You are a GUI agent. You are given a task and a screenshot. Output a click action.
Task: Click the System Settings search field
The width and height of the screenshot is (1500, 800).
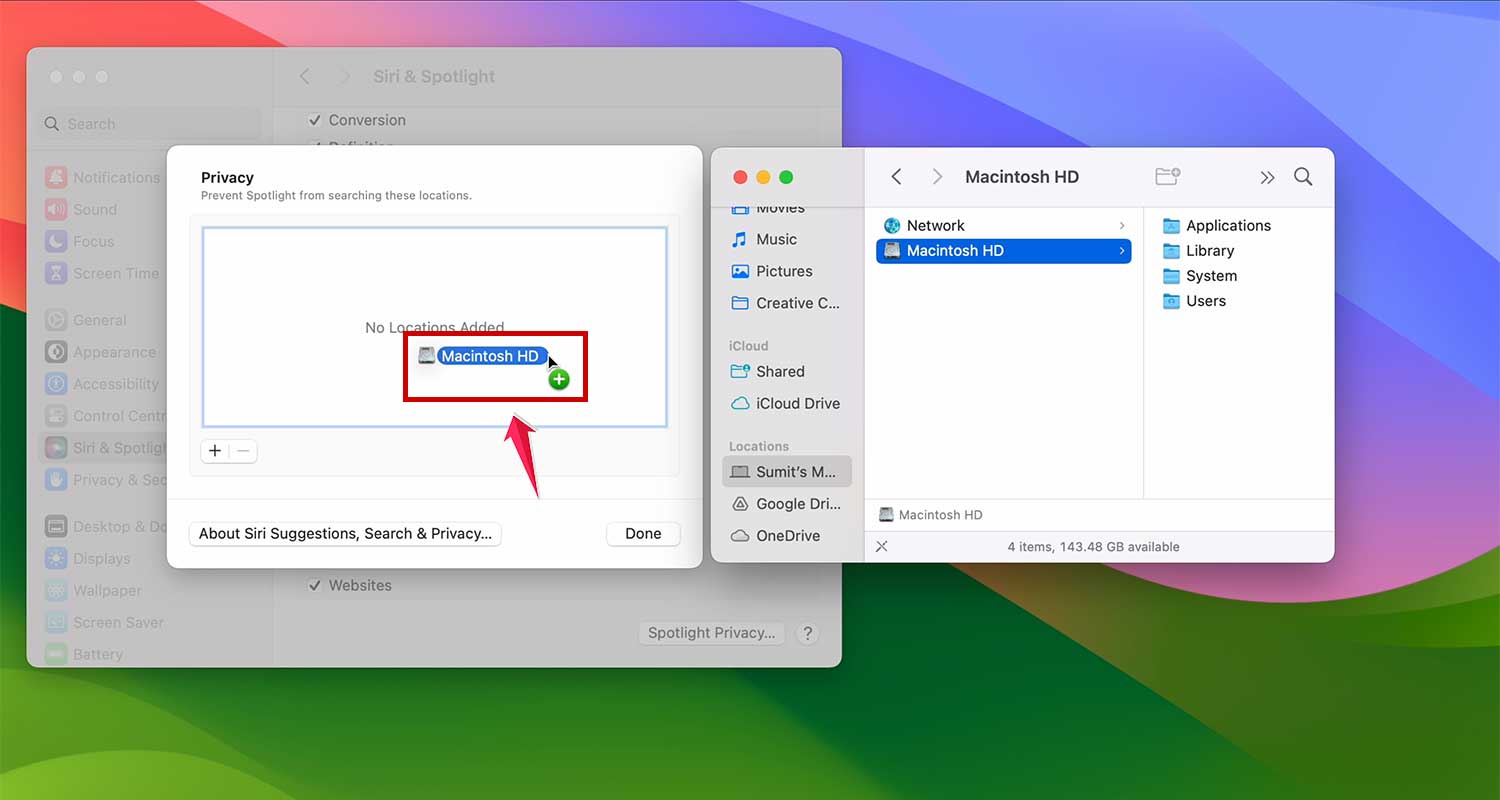(x=147, y=123)
